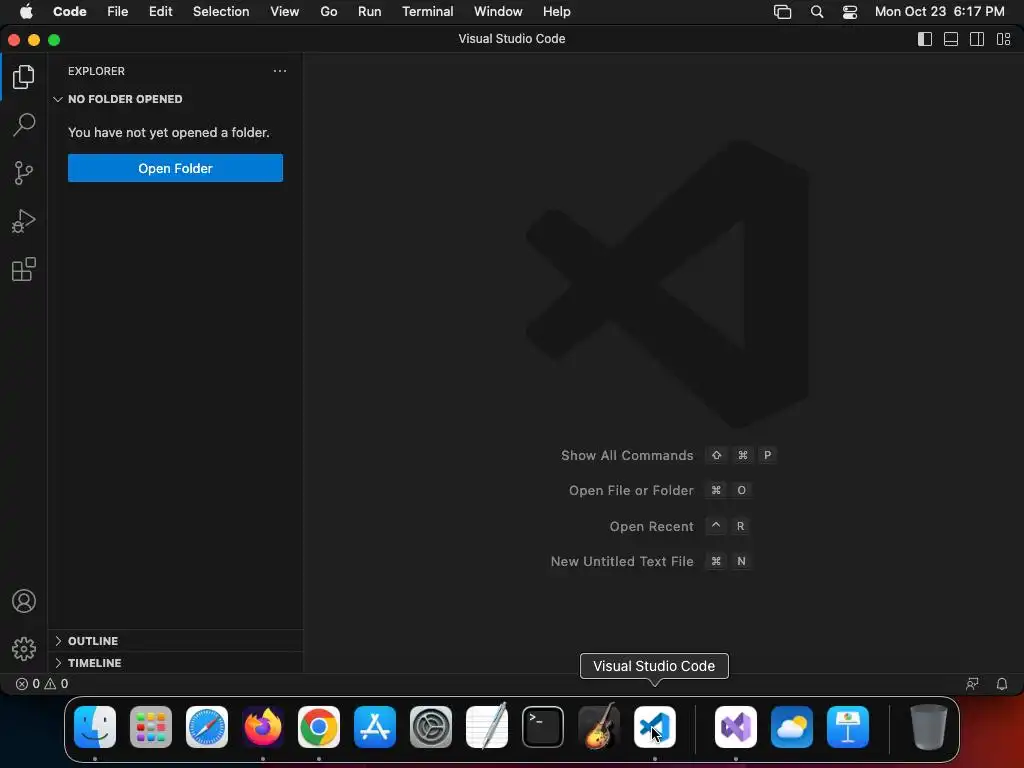The width and height of the screenshot is (1024, 768).
Task: Open Trash from the Dock
Action: pos(928,727)
